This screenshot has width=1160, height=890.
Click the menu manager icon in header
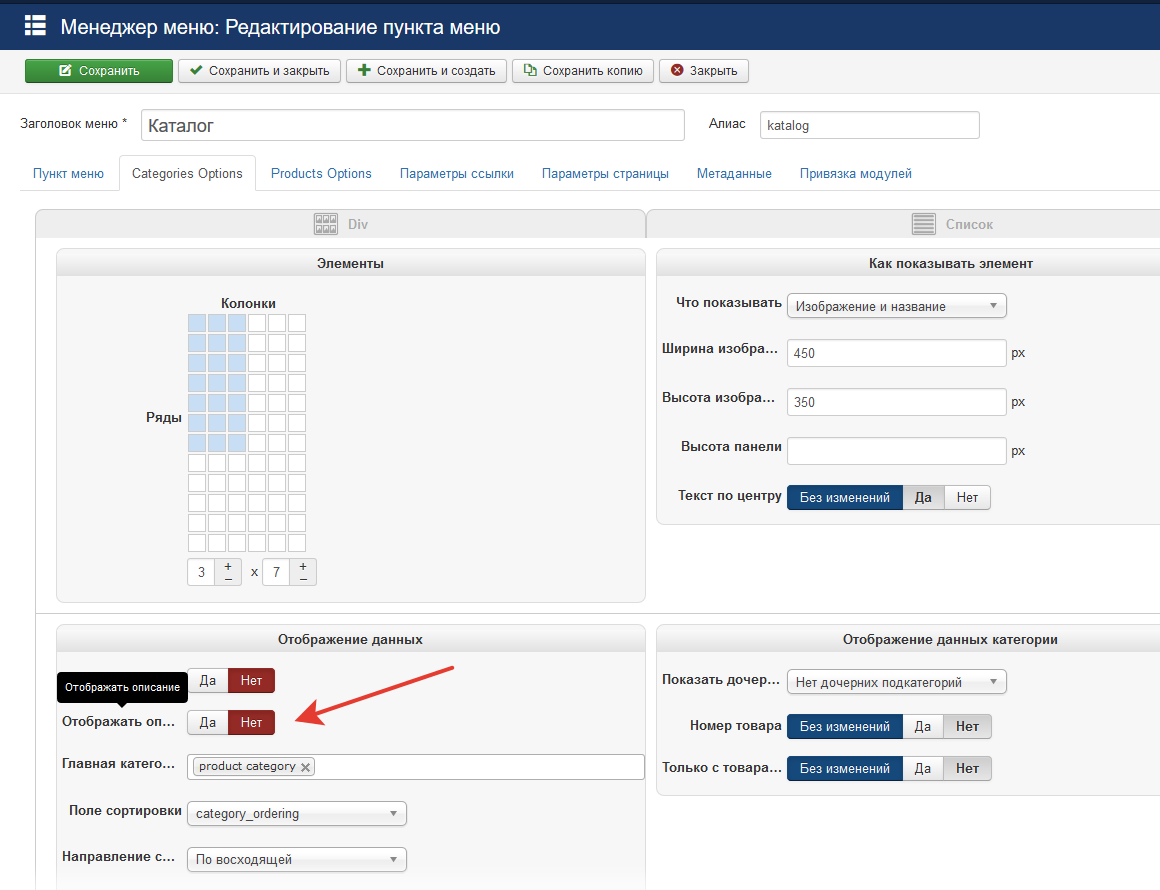point(35,26)
